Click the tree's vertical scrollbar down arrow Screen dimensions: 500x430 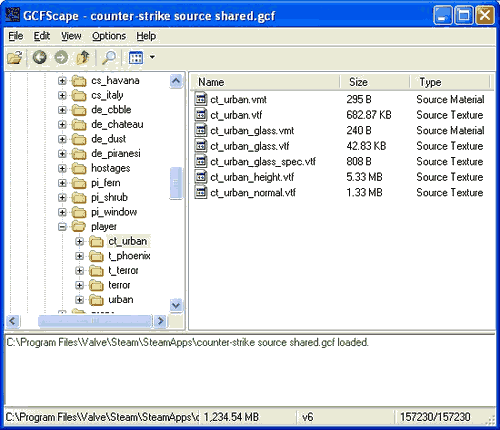click(x=176, y=305)
